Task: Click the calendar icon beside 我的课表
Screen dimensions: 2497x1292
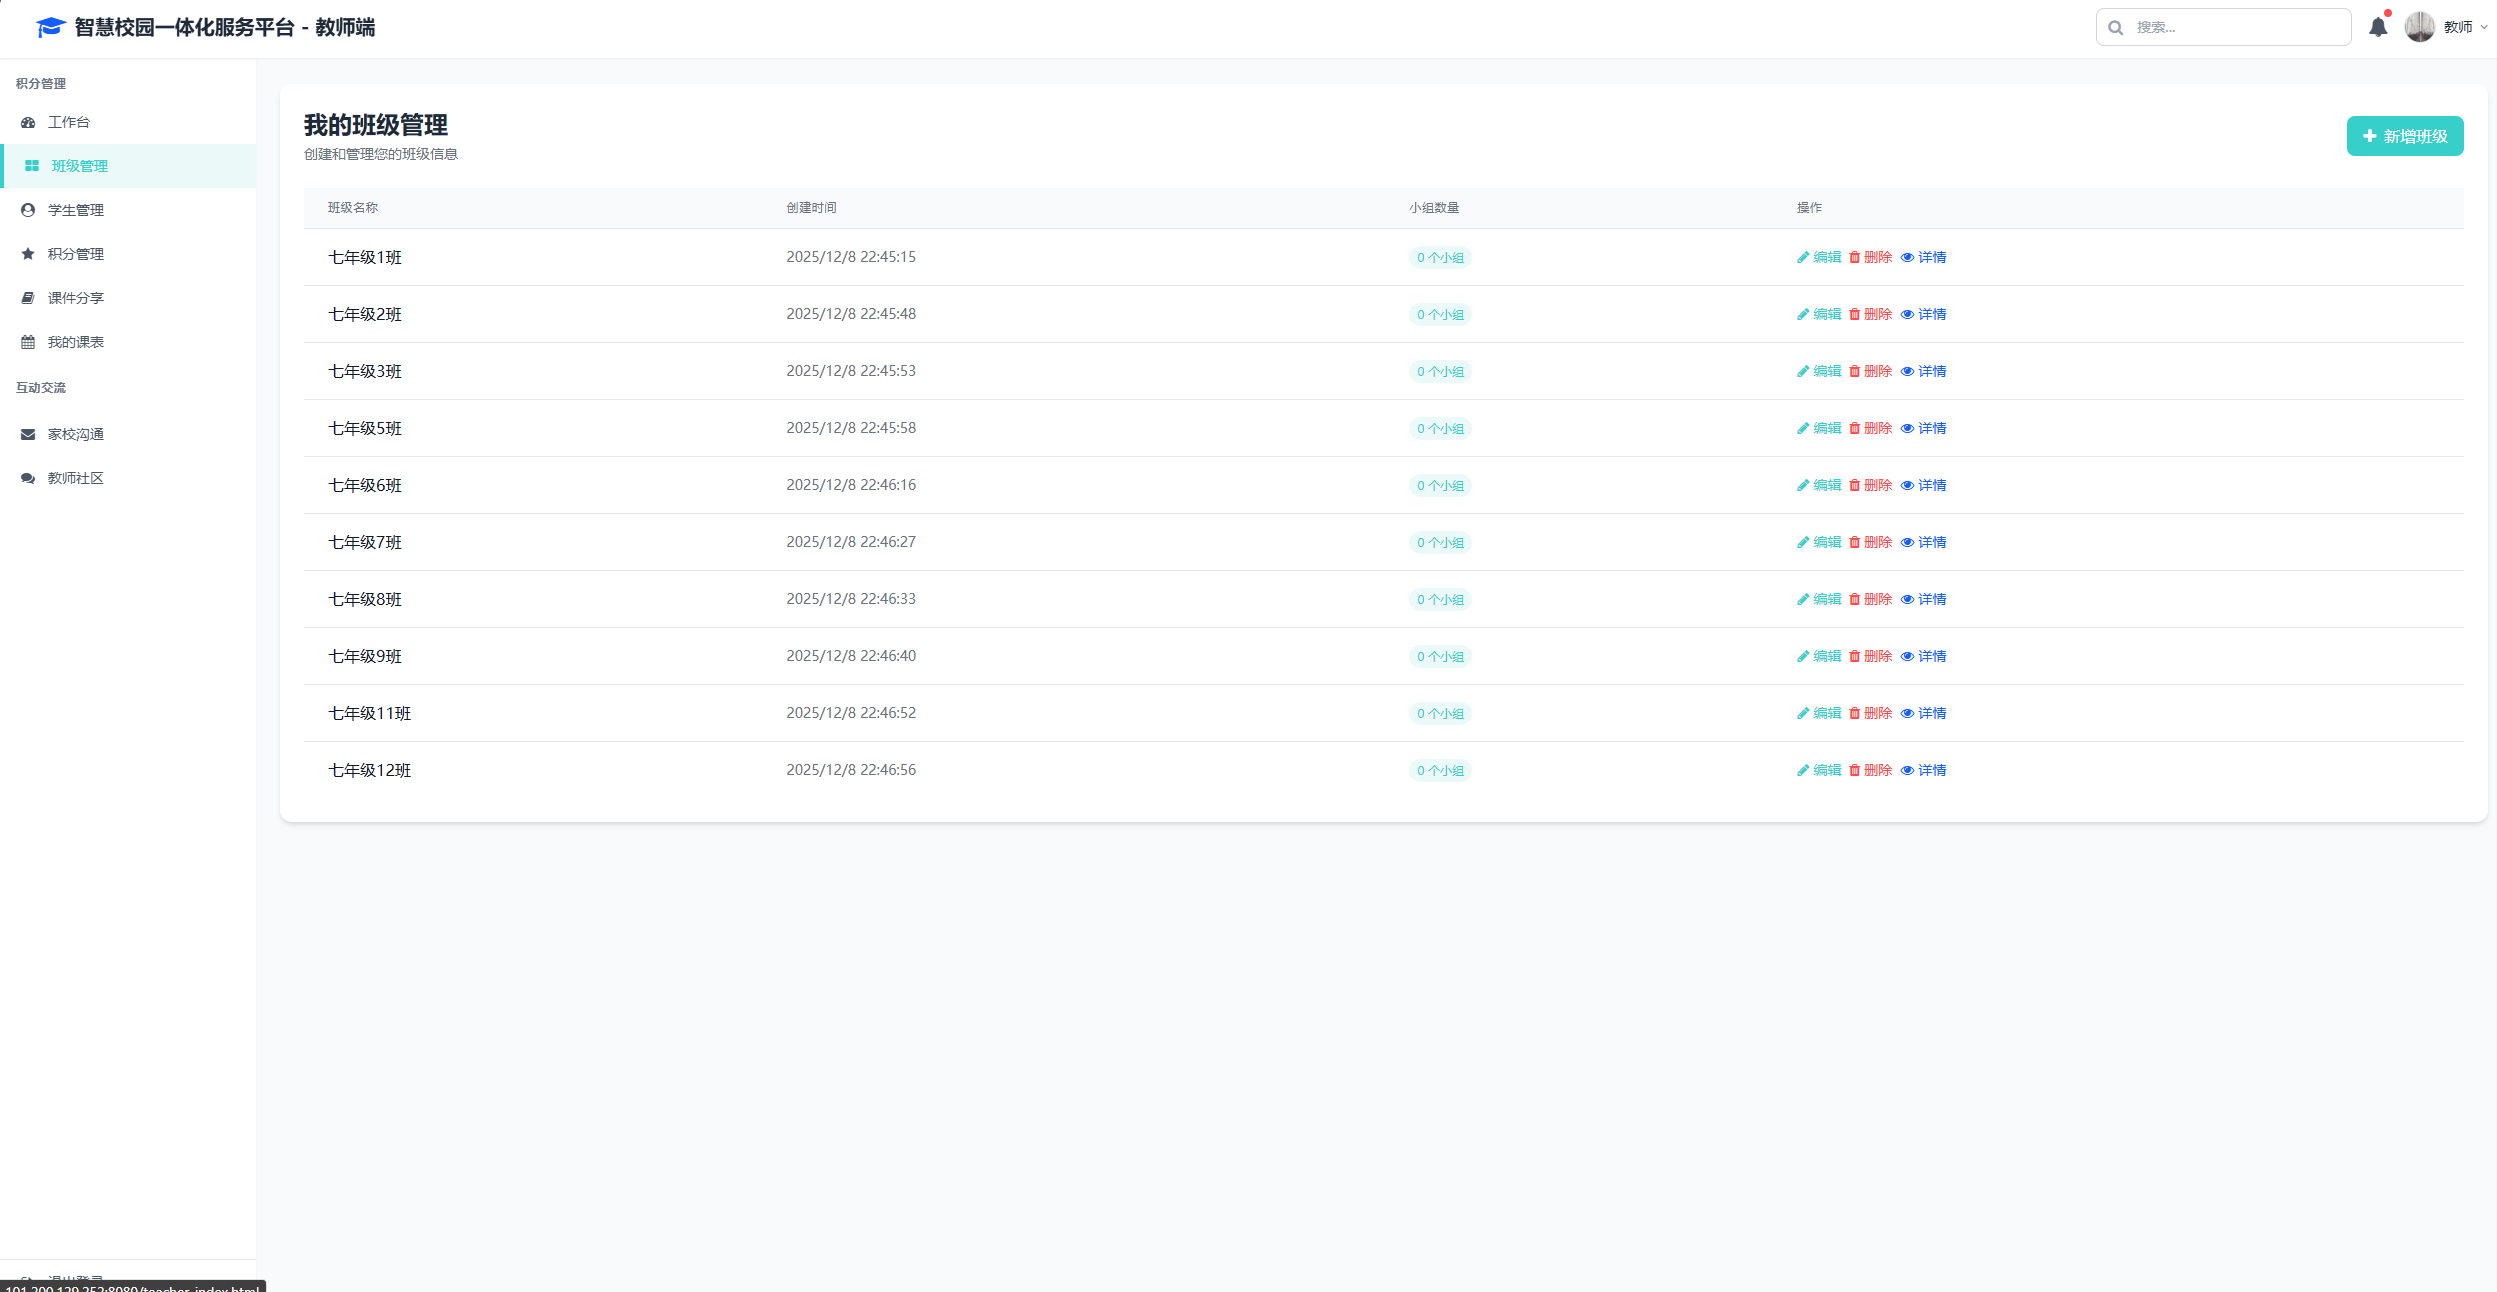Action: (28, 342)
